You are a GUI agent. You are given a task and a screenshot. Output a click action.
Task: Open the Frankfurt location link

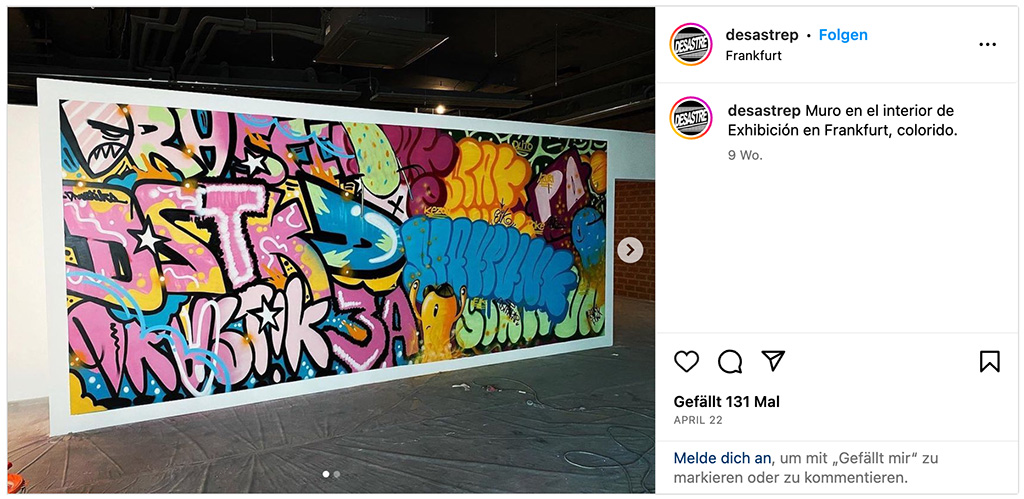point(754,56)
